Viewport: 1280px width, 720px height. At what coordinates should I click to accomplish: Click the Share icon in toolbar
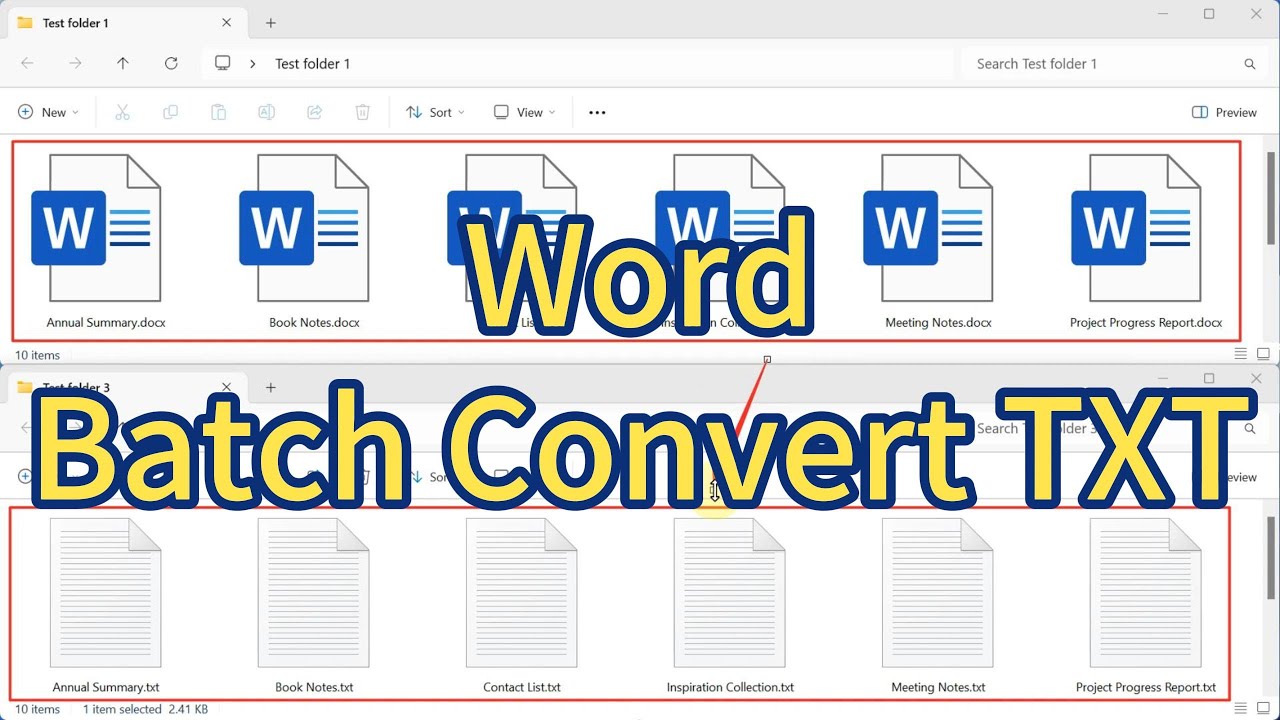click(x=314, y=112)
